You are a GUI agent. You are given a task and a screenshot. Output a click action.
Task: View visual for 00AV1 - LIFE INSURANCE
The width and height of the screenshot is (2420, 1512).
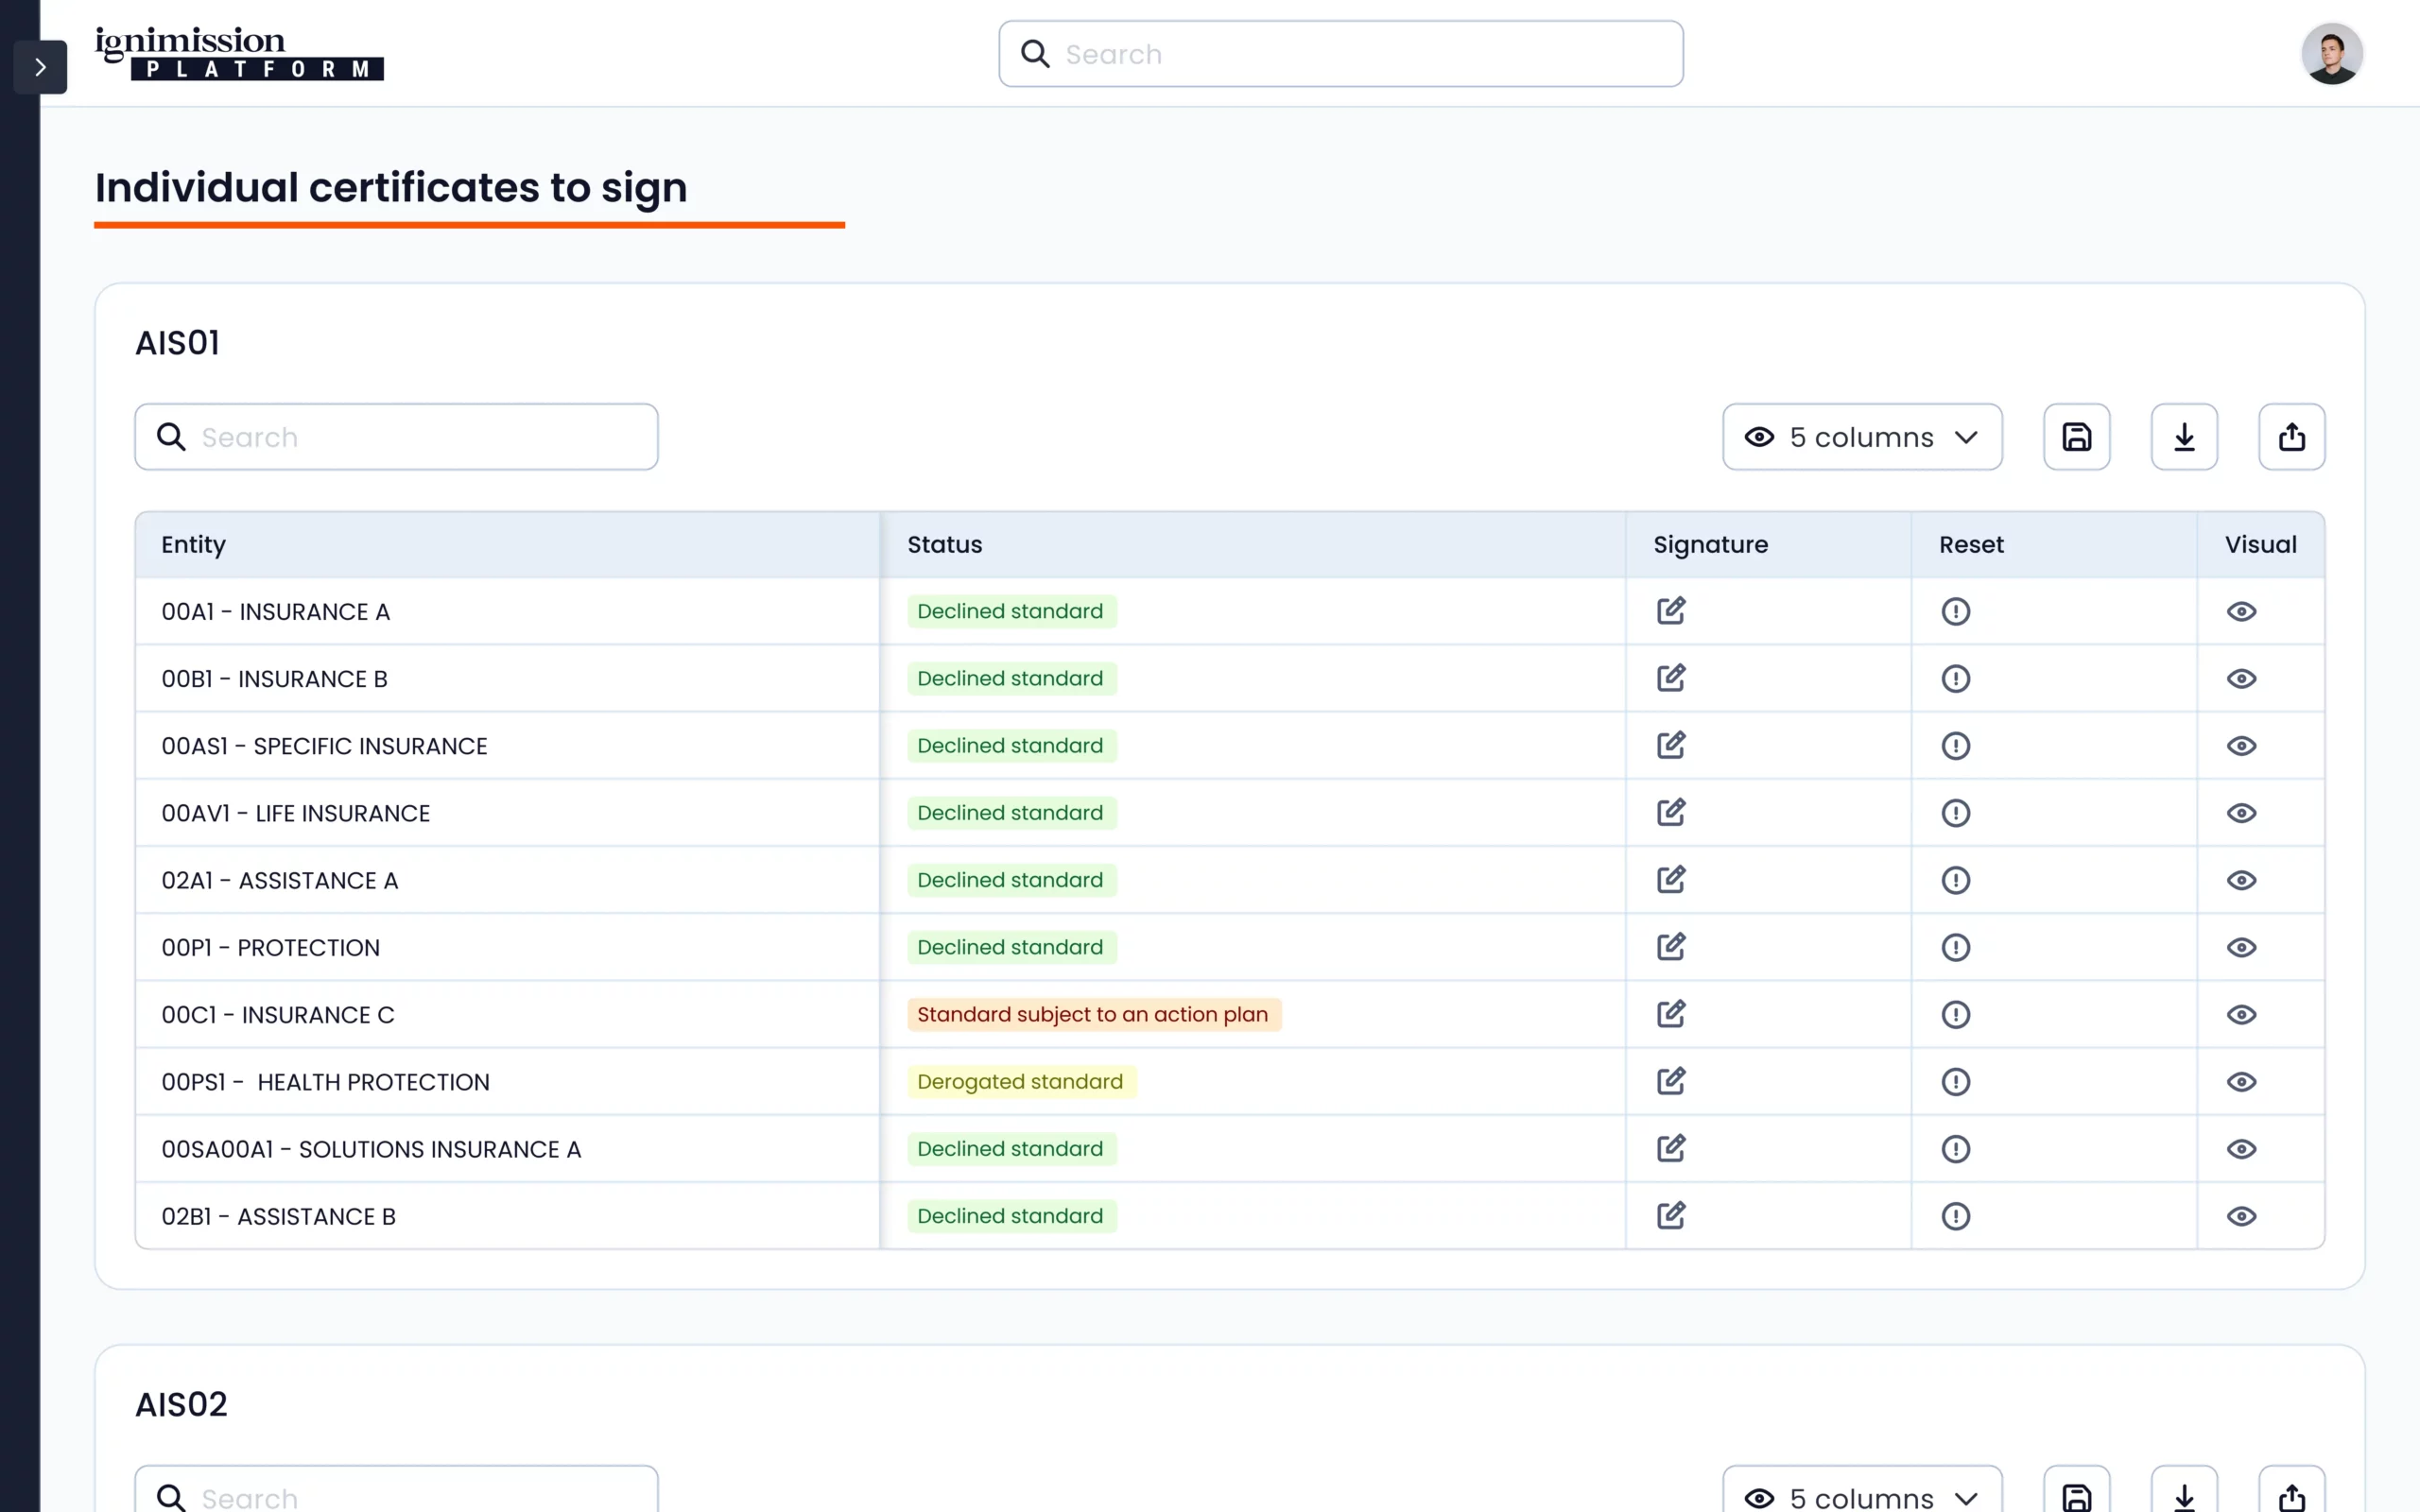point(2241,812)
